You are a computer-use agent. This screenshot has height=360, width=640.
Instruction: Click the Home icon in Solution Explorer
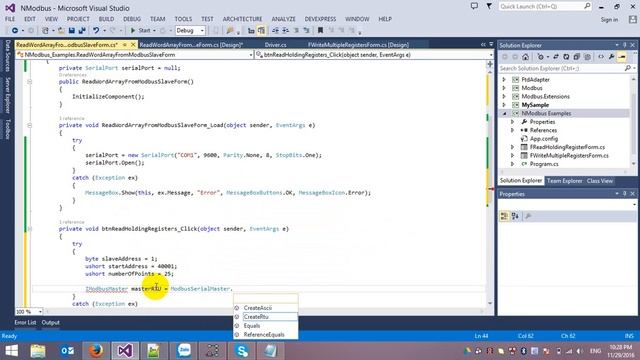pyautogui.click(x=525, y=57)
